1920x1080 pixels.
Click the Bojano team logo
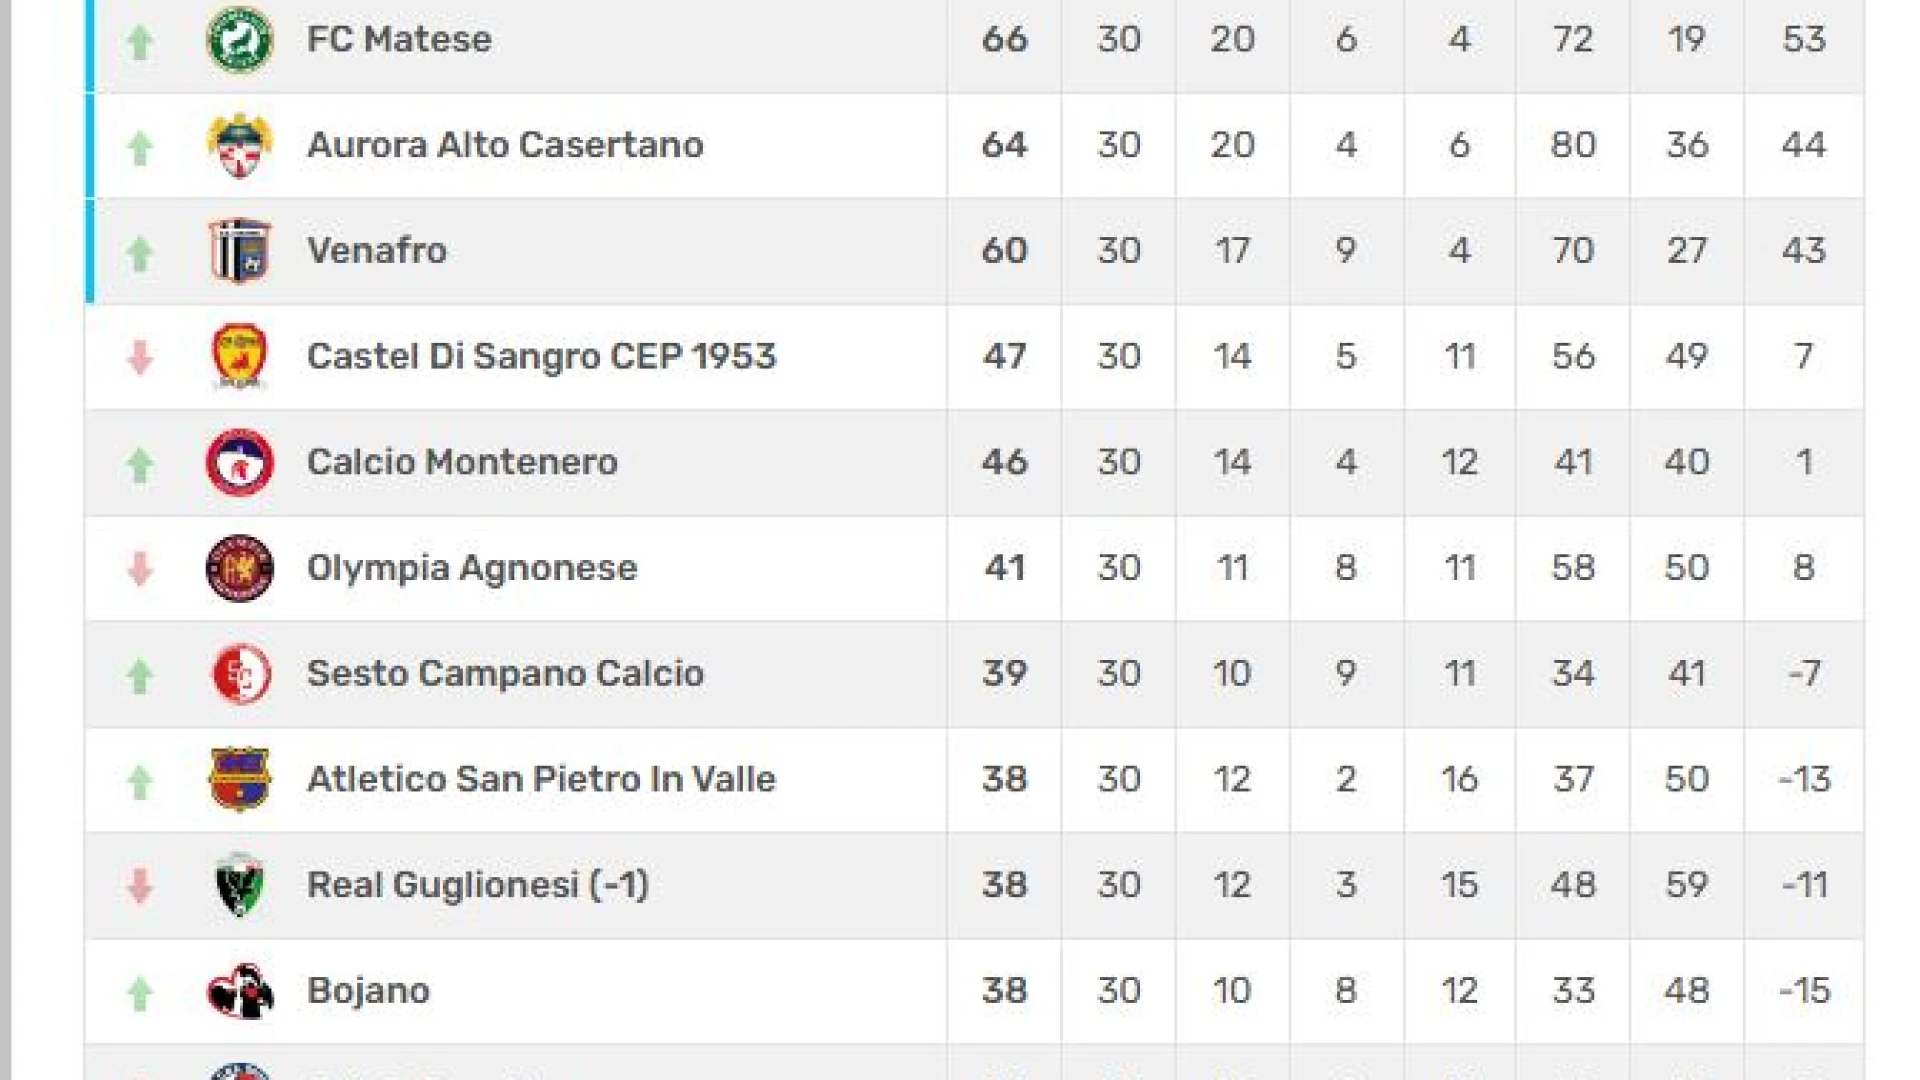pyautogui.click(x=240, y=991)
